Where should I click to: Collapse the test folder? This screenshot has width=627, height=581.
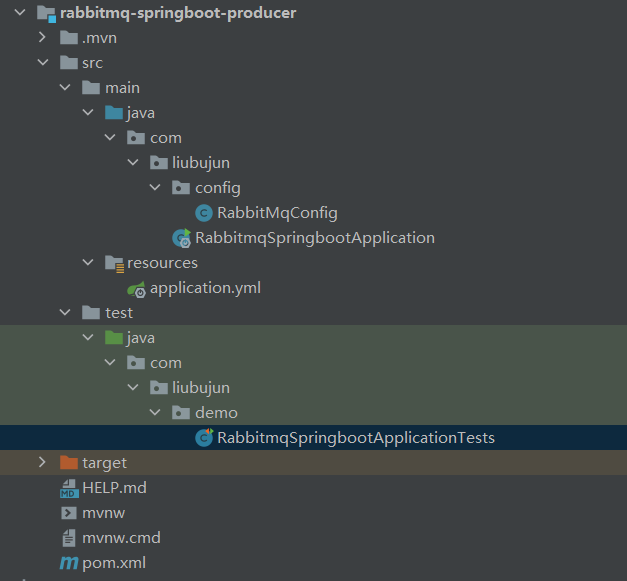(65, 313)
